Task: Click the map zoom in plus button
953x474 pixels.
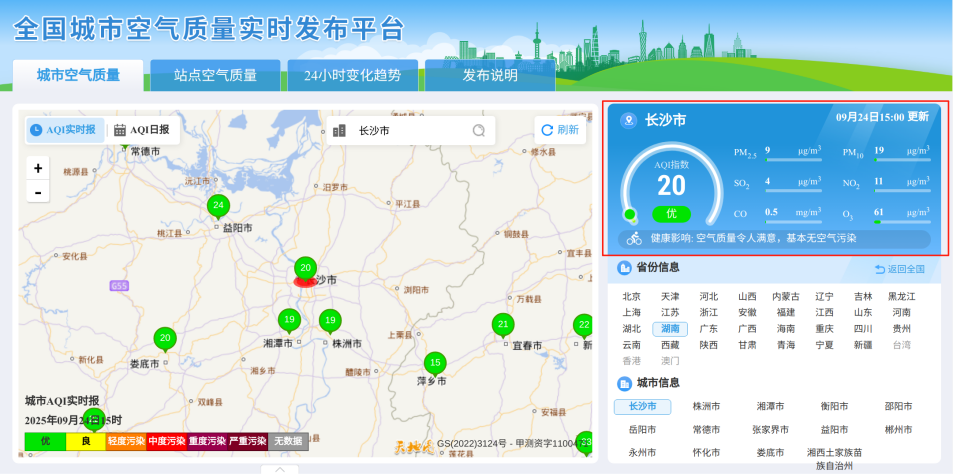Action: pyautogui.click(x=38, y=168)
